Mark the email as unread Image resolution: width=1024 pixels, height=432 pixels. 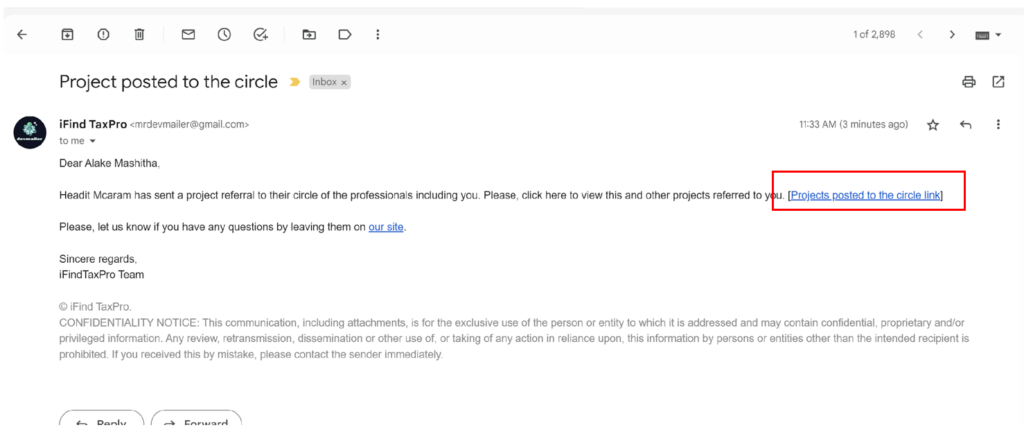click(x=188, y=34)
